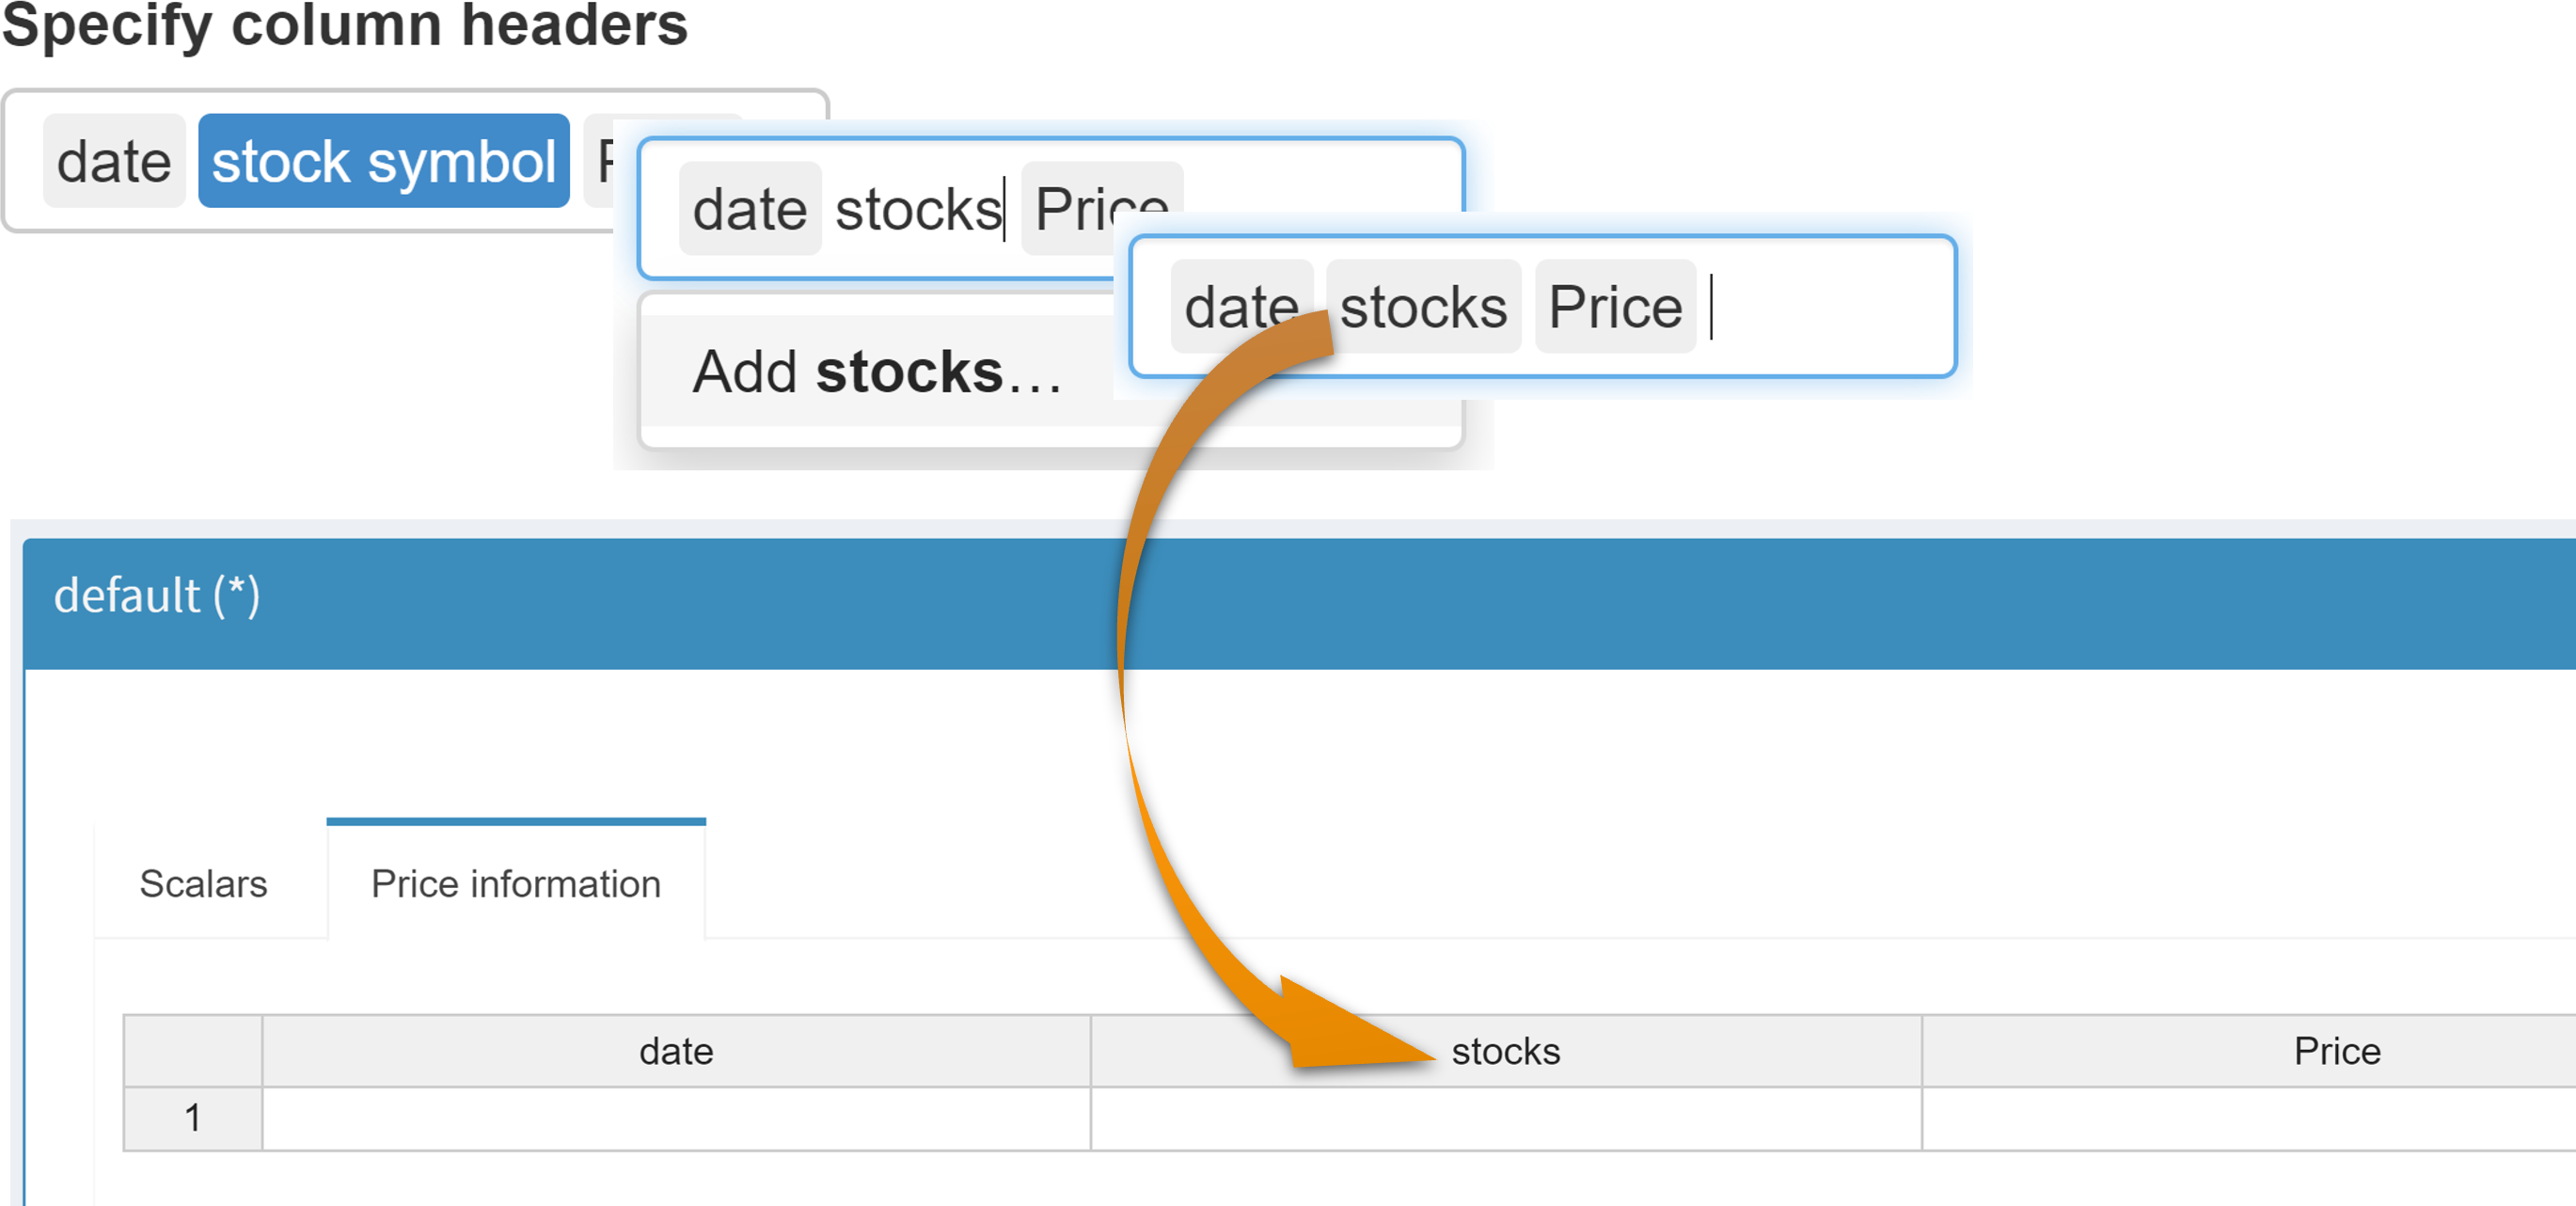Select the highlighted 'stock symbol' tag
The height and width of the screenshot is (1206, 2576).
tap(383, 162)
